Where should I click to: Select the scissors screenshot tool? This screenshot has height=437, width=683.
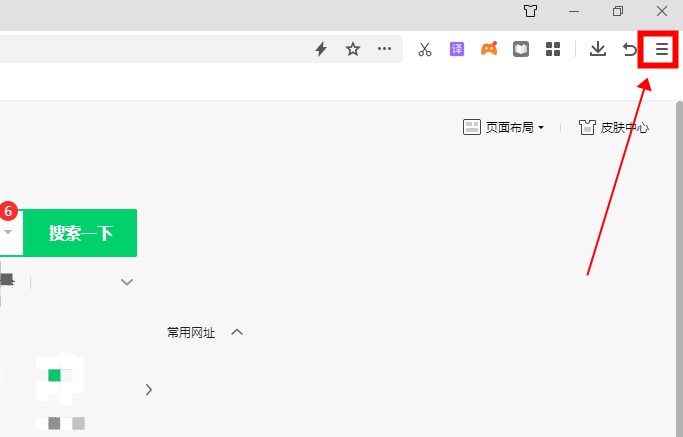[425, 49]
